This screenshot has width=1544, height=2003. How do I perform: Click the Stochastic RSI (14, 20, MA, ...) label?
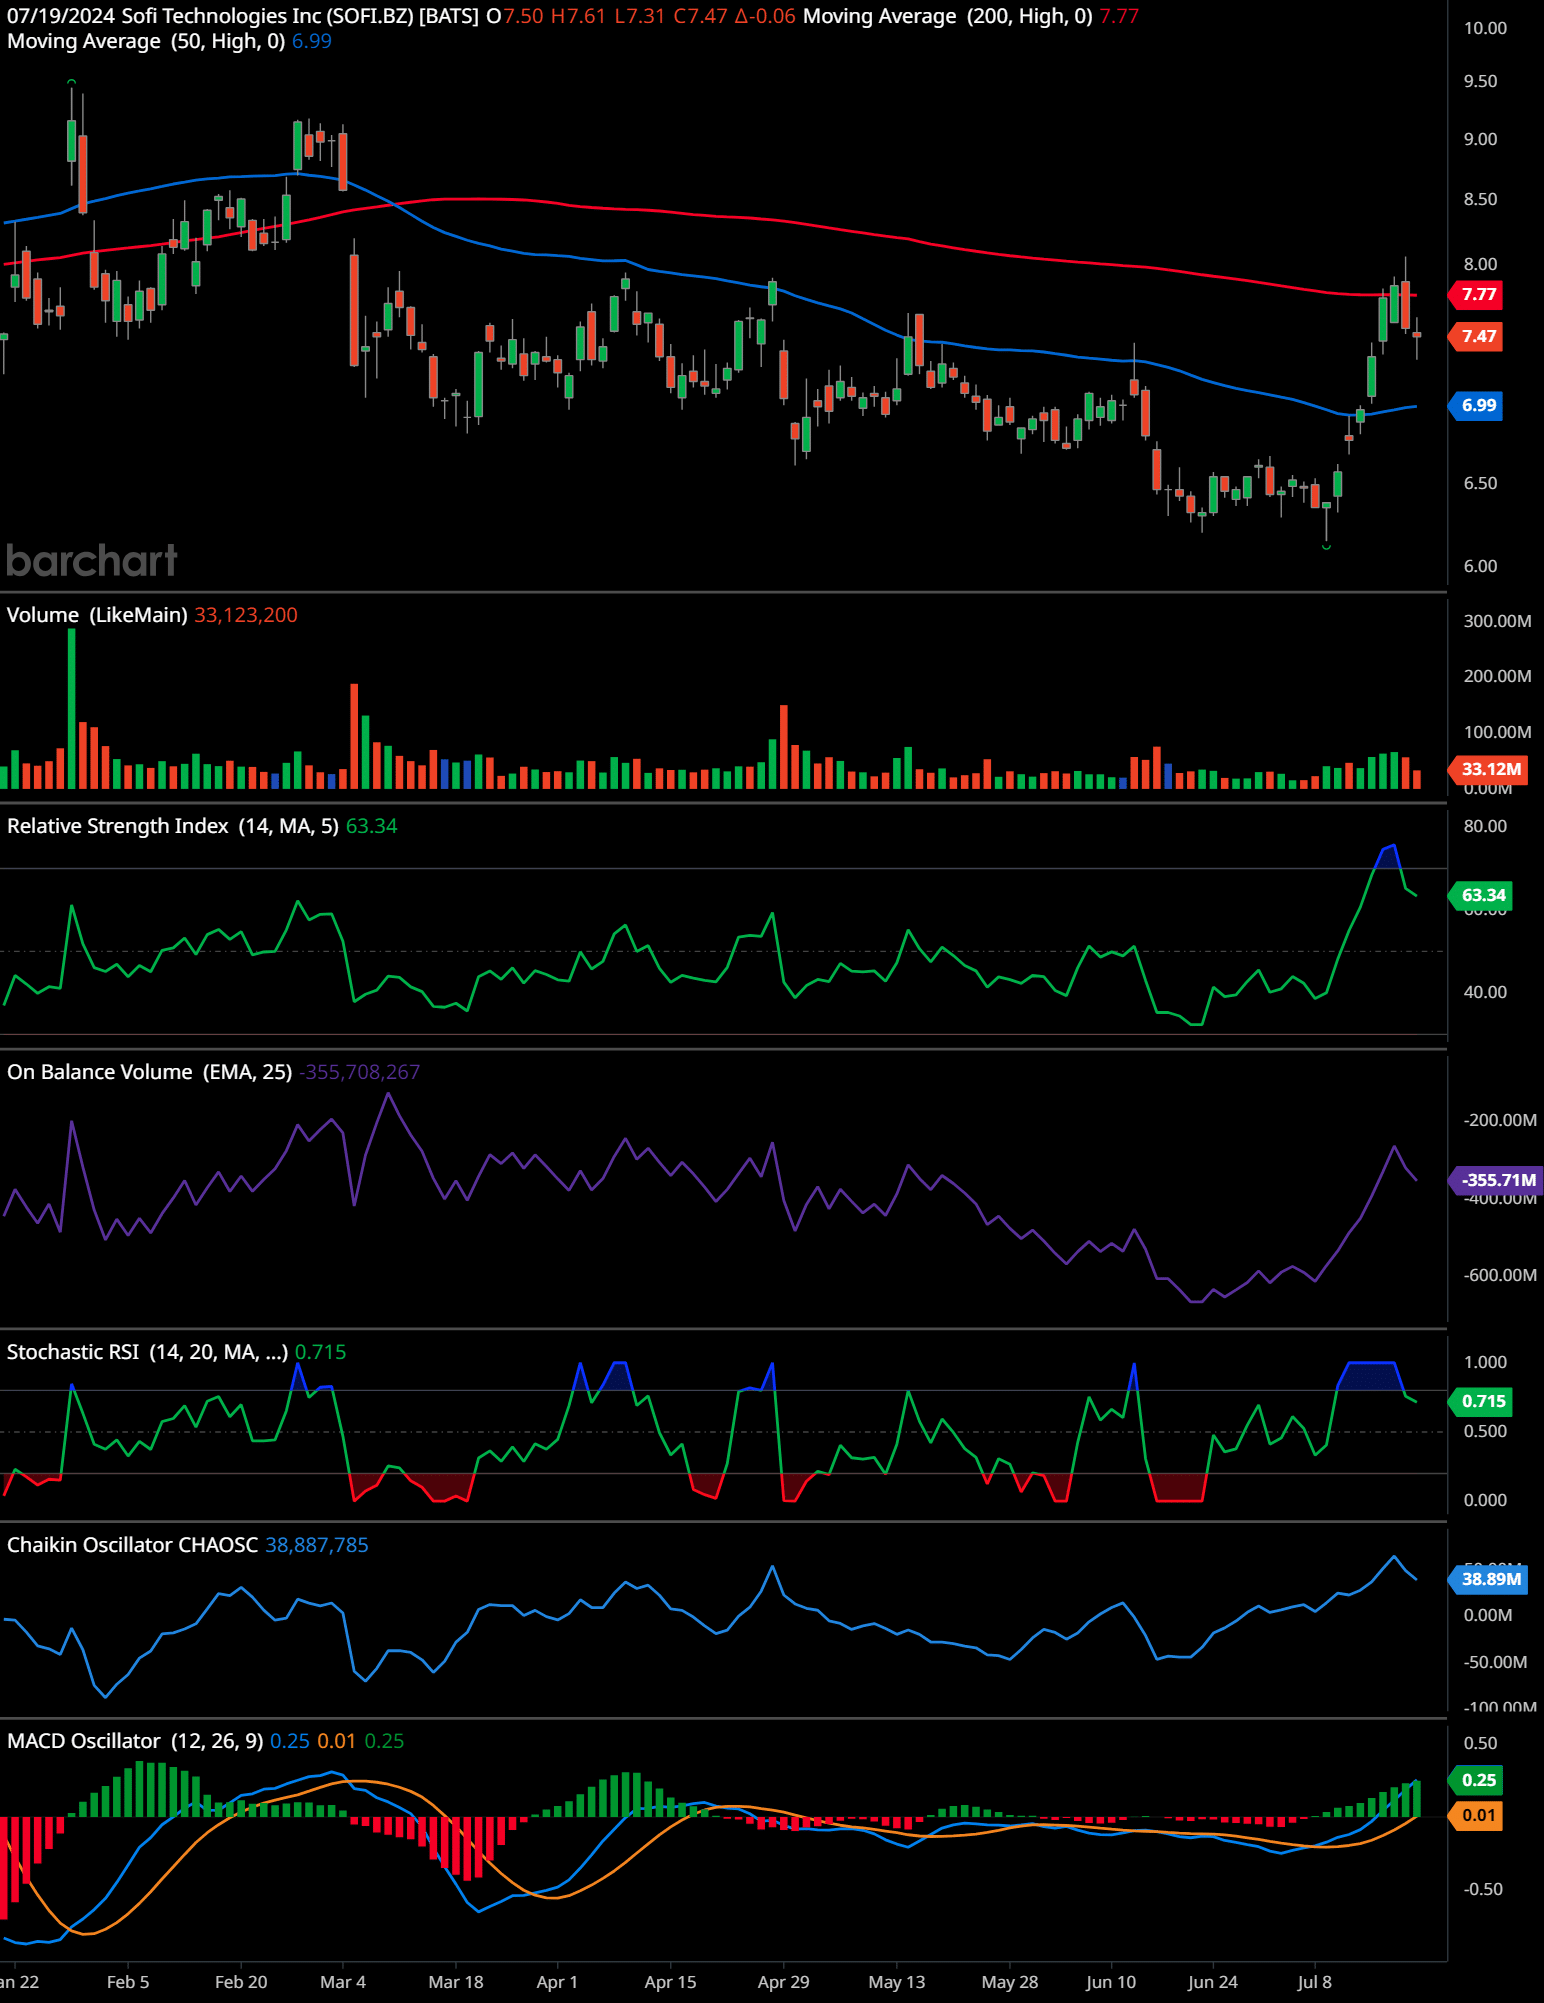(x=148, y=1352)
